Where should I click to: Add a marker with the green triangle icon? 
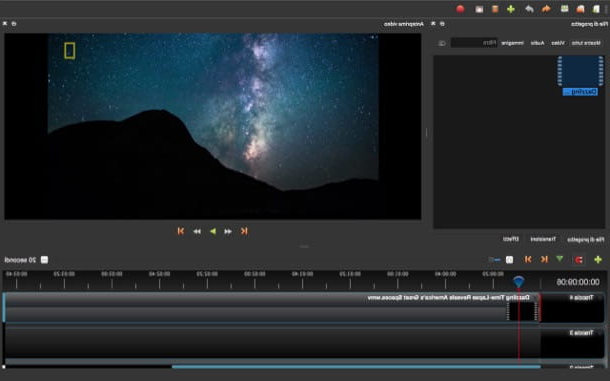560,259
